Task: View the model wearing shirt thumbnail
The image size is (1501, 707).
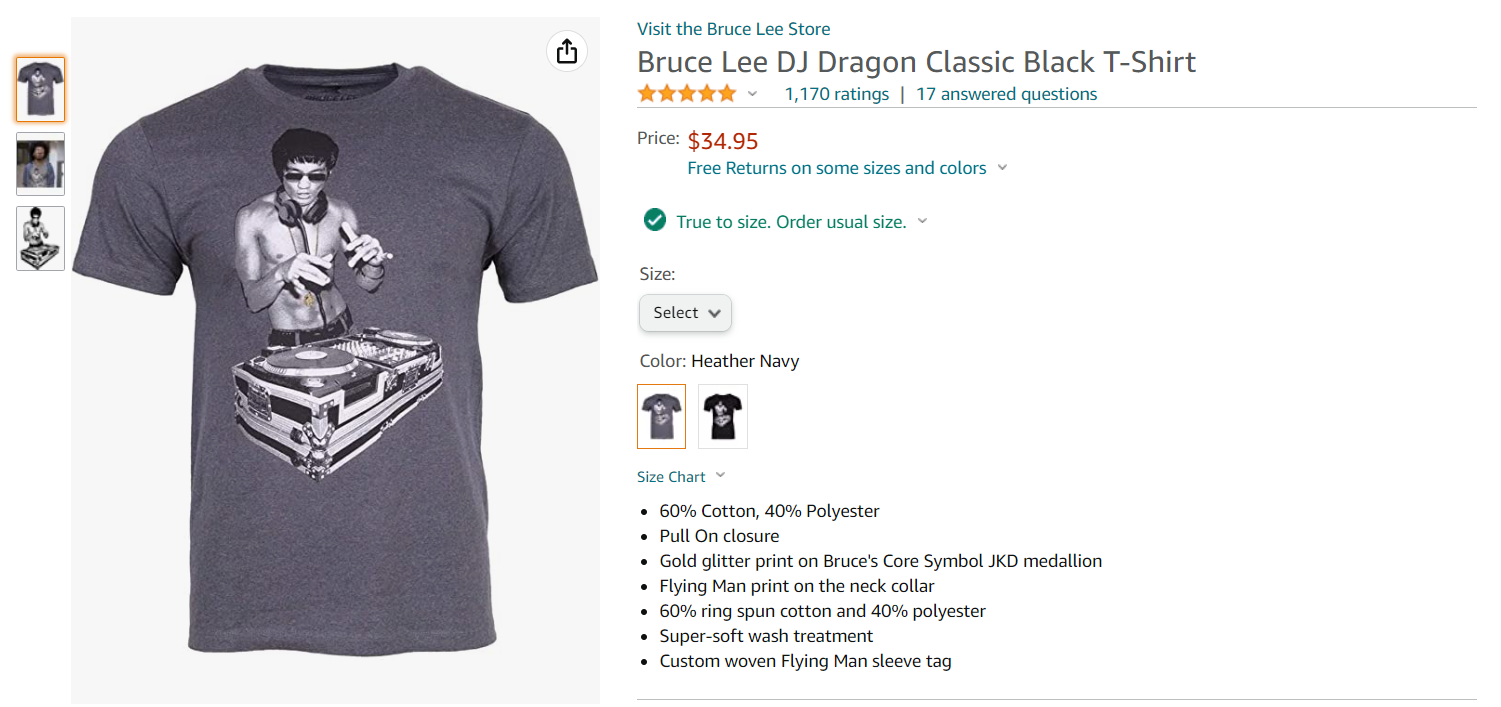Action: 41,164
